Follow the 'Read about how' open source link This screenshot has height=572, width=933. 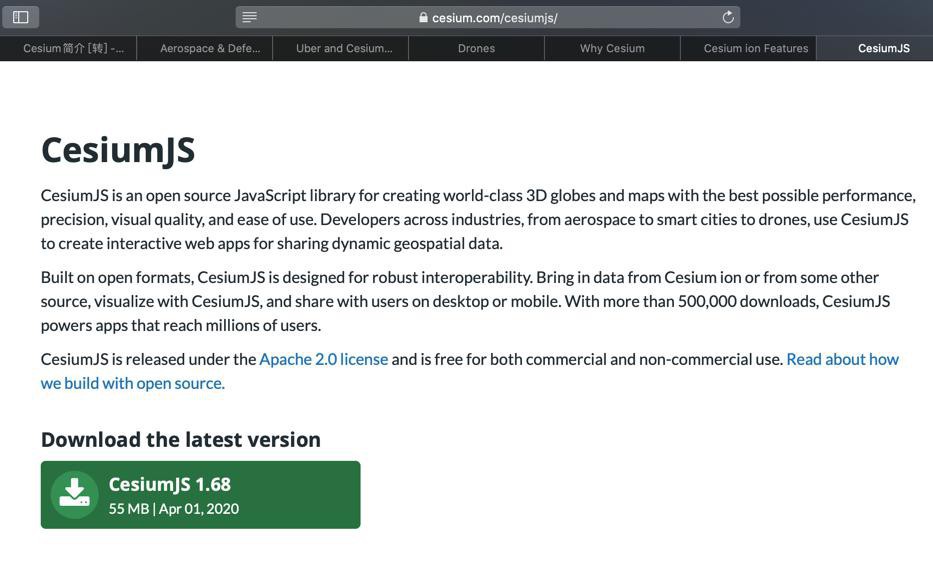842,359
